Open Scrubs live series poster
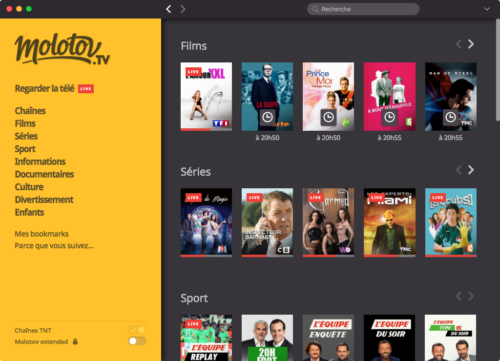This screenshot has width=500, height=361. pyautogui.click(x=451, y=222)
